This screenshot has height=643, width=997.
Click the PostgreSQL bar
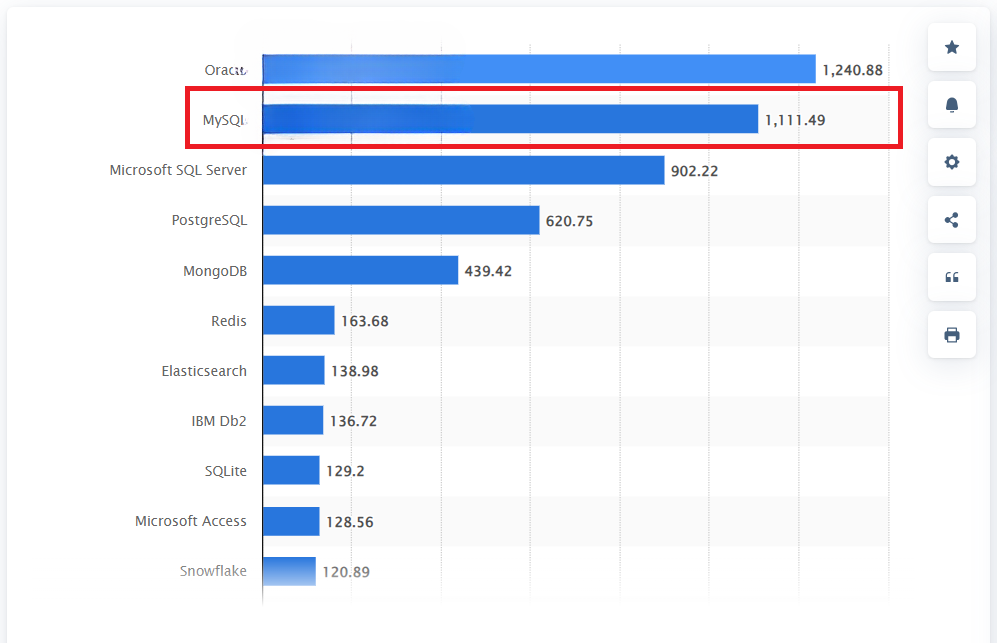pyautogui.click(x=401, y=220)
